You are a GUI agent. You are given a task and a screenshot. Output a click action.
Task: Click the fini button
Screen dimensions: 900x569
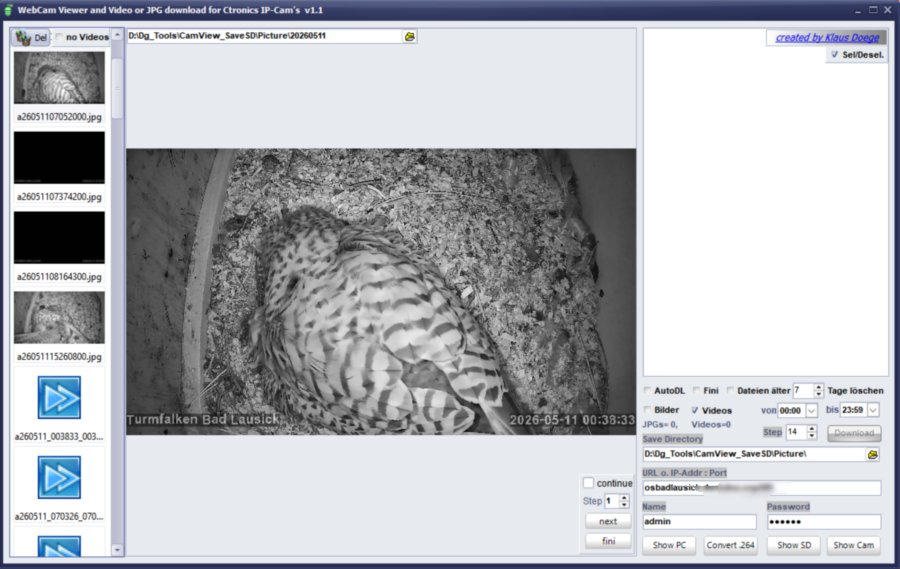click(x=608, y=541)
